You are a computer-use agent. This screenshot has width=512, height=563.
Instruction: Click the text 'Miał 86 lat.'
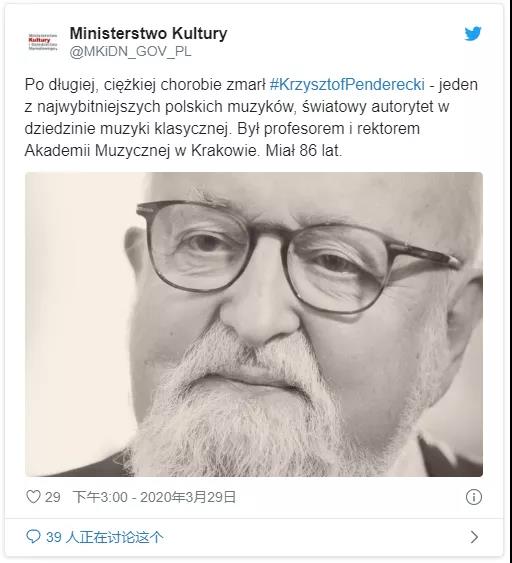tap(304, 151)
